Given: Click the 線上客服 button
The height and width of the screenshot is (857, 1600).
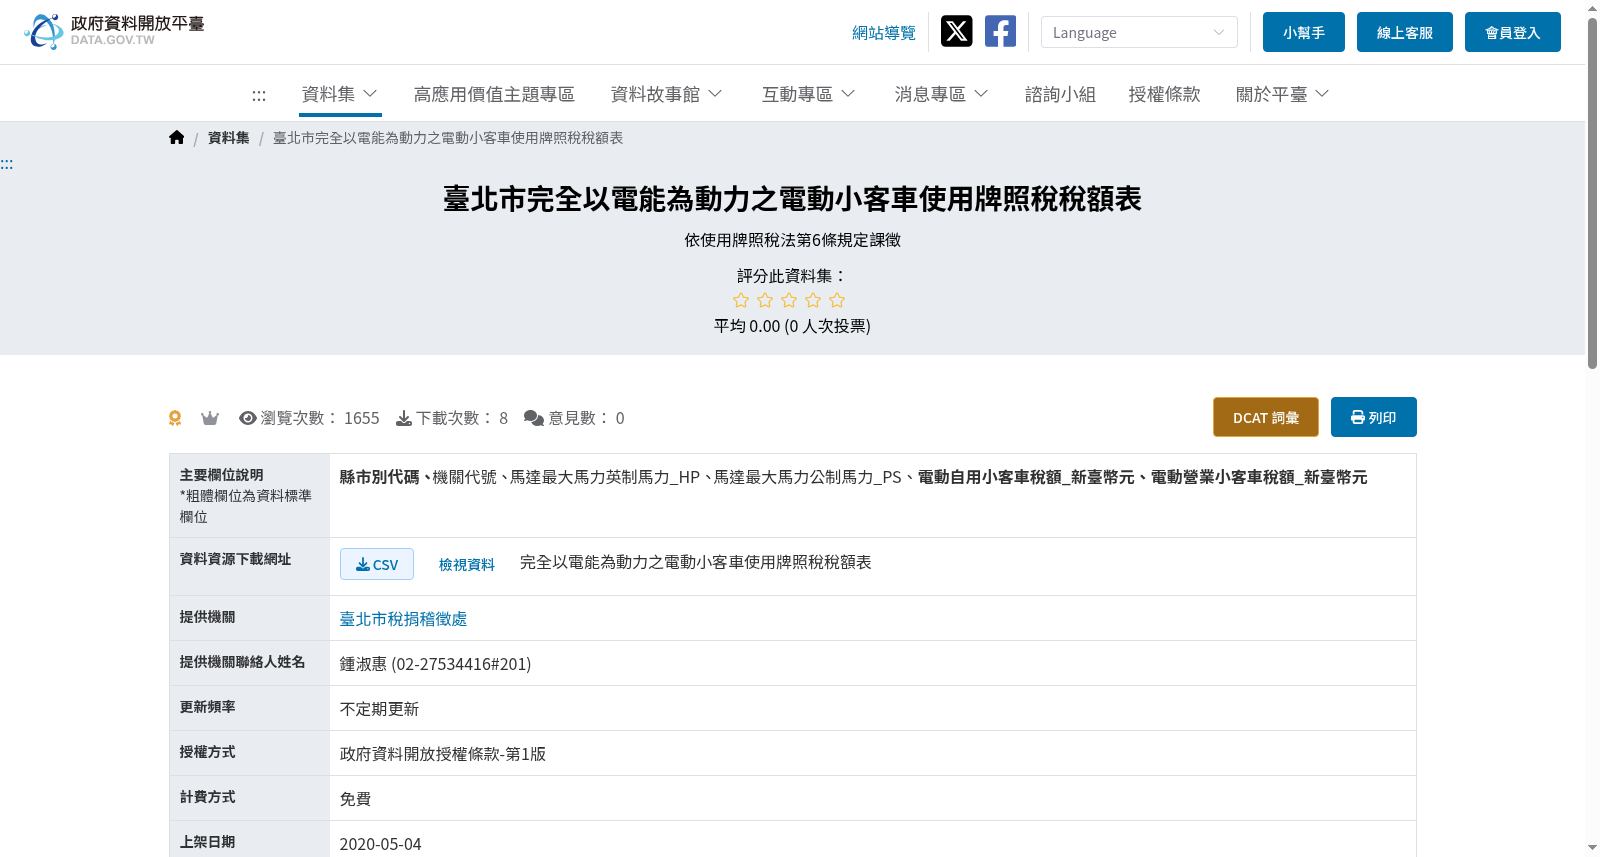Looking at the screenshot, I should pyautogui.click(x=1405, y=32).
